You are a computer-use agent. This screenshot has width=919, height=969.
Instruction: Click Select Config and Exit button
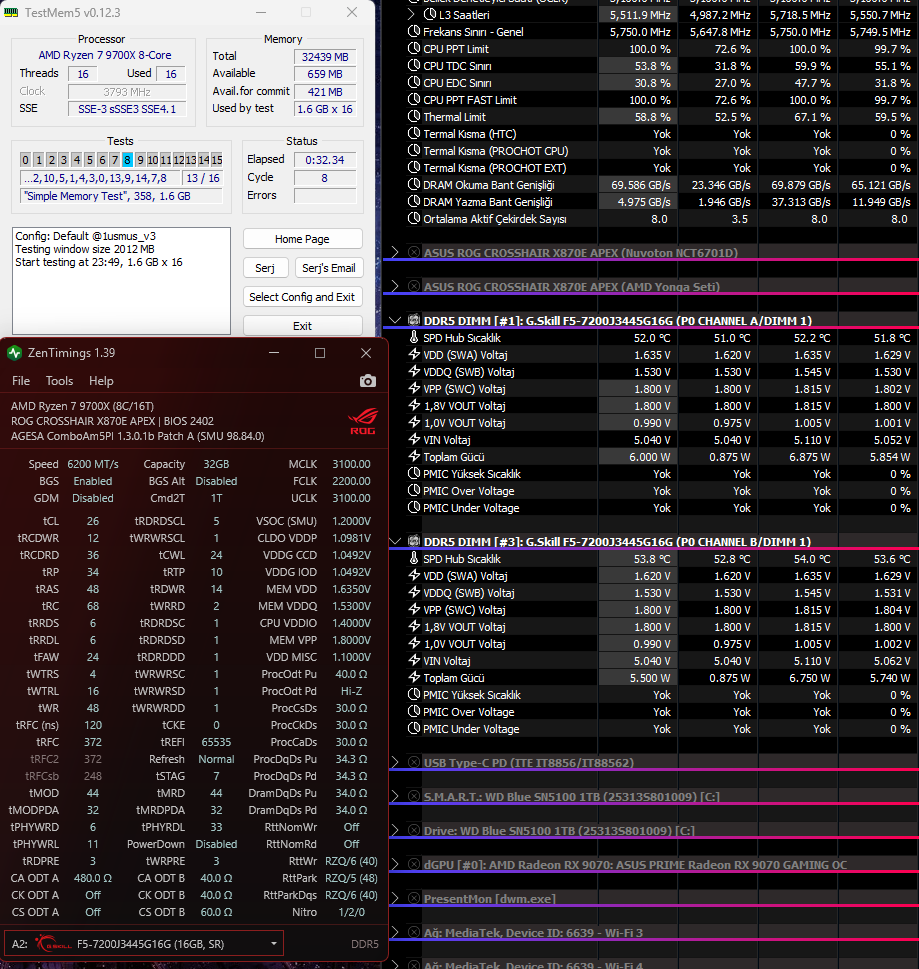click(x=302, y=297)
